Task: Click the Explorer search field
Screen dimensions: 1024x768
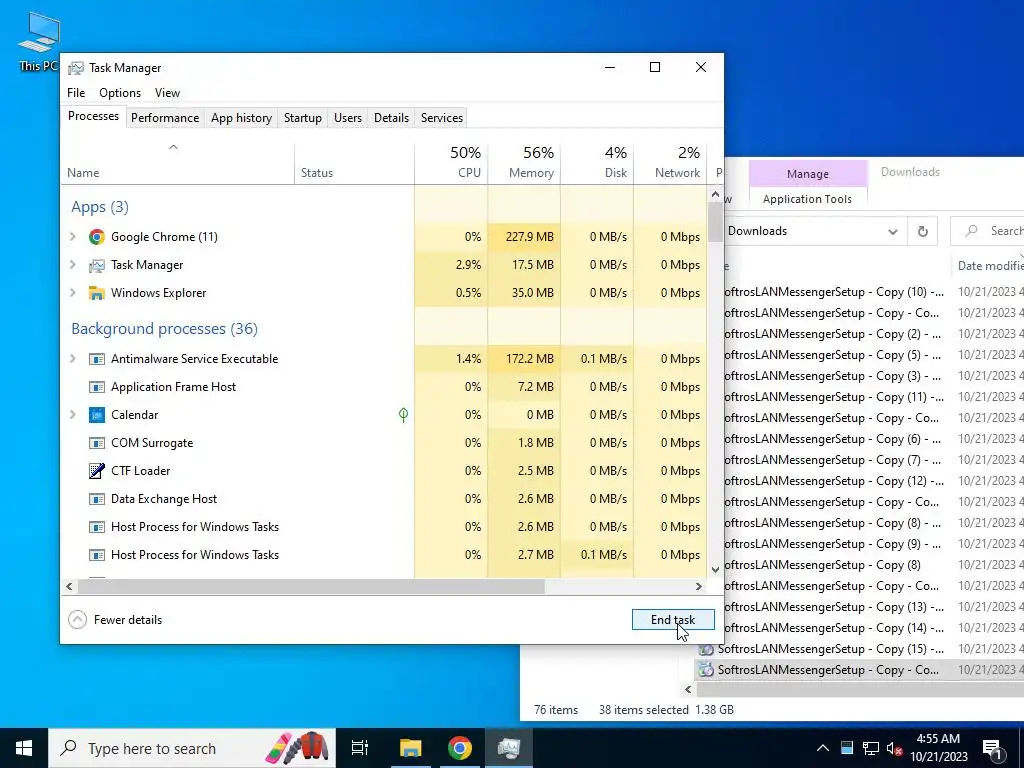Action: click(x=987, y=231)
